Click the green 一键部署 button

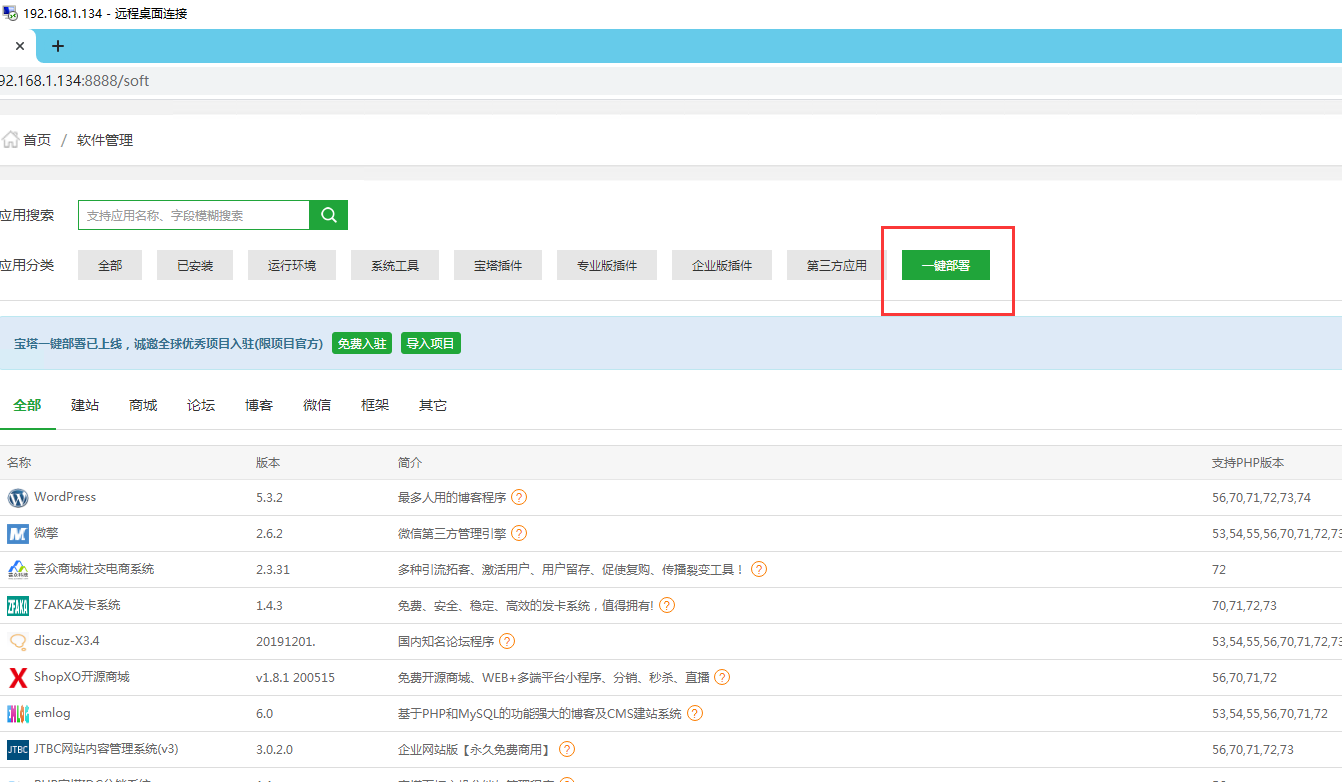click(x=946, y=265)
